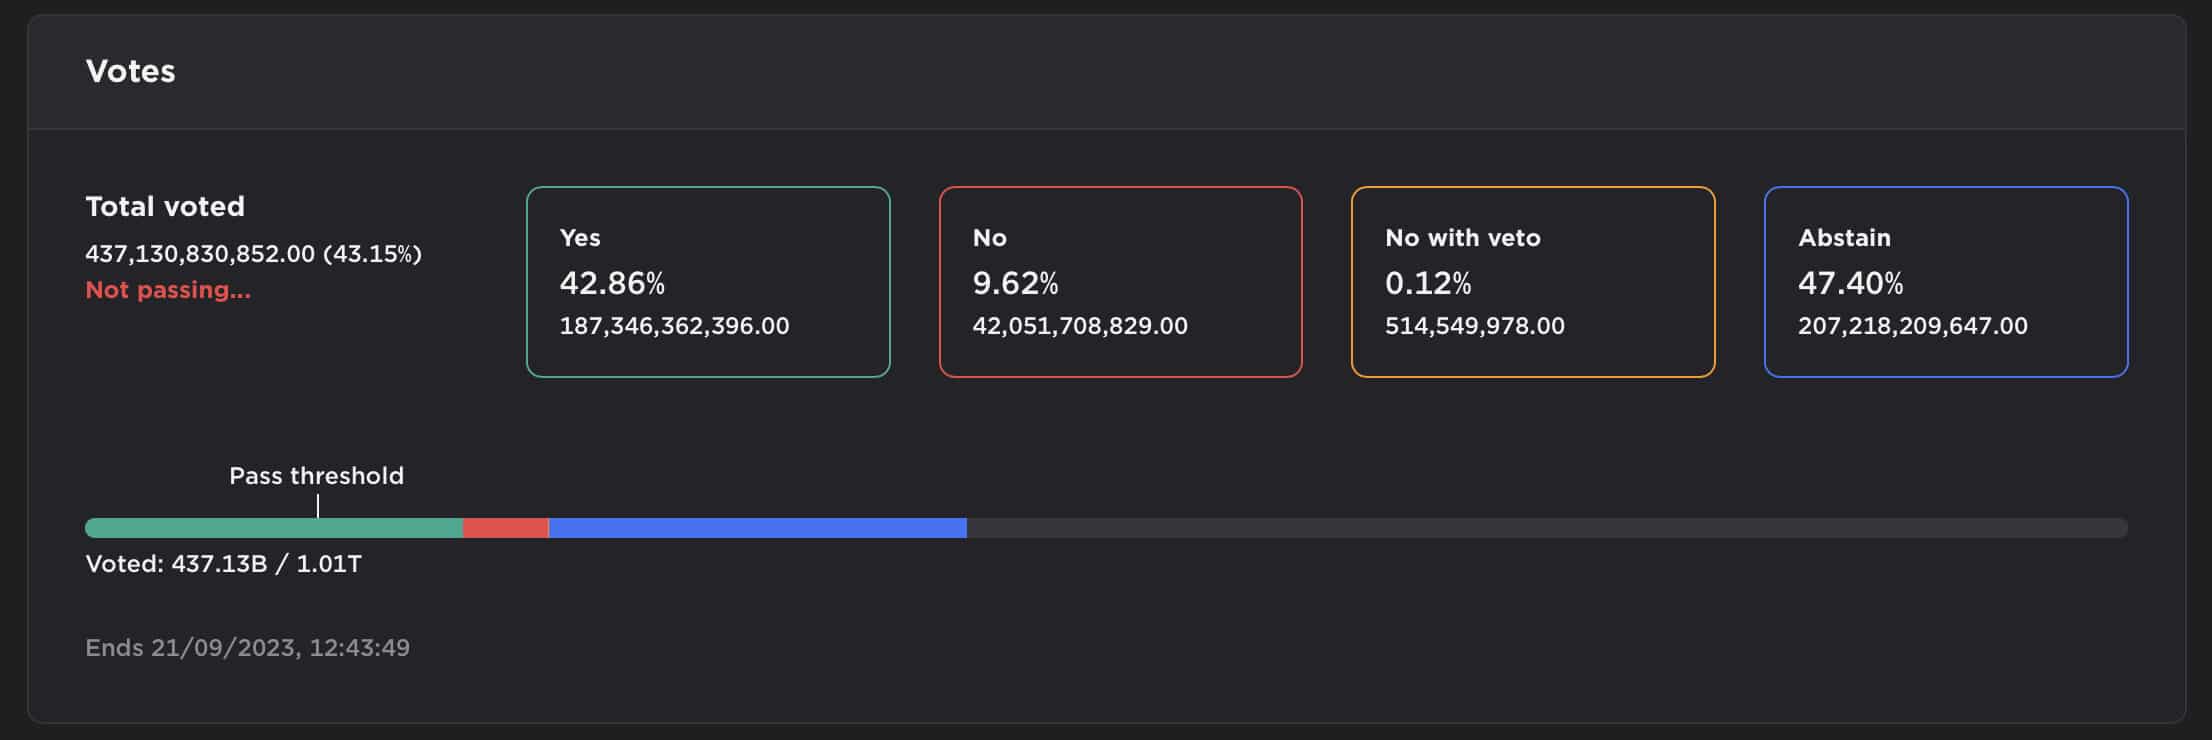This screenshot has width=2212, height=740.
Task: Click the red No segment of vote bar
Action: (505, 528)
